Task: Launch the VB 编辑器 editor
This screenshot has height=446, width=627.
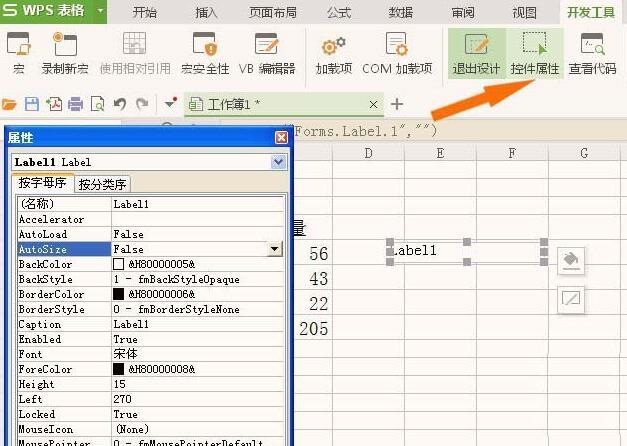Action: (267, 53)
